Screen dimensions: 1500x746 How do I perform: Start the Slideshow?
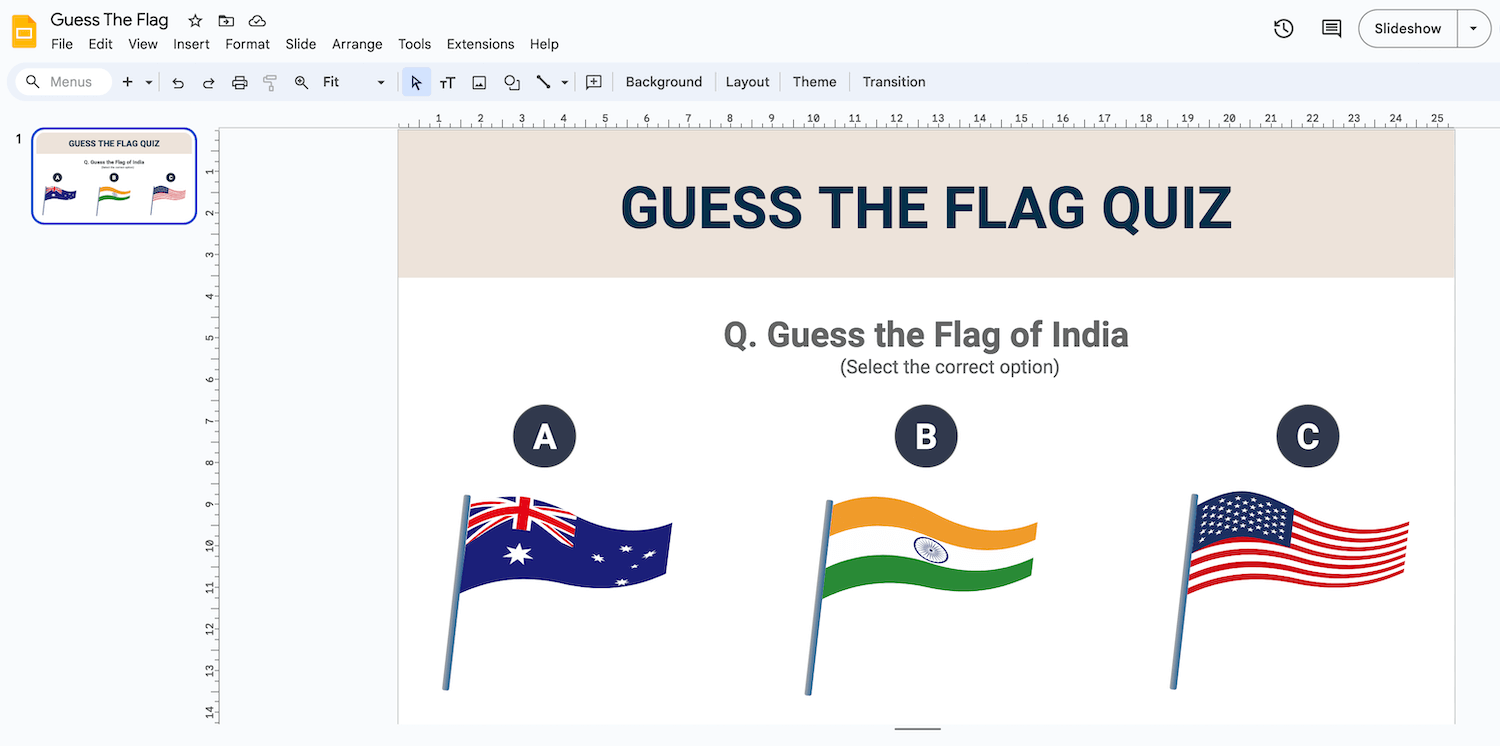[x=1407, y=29]
